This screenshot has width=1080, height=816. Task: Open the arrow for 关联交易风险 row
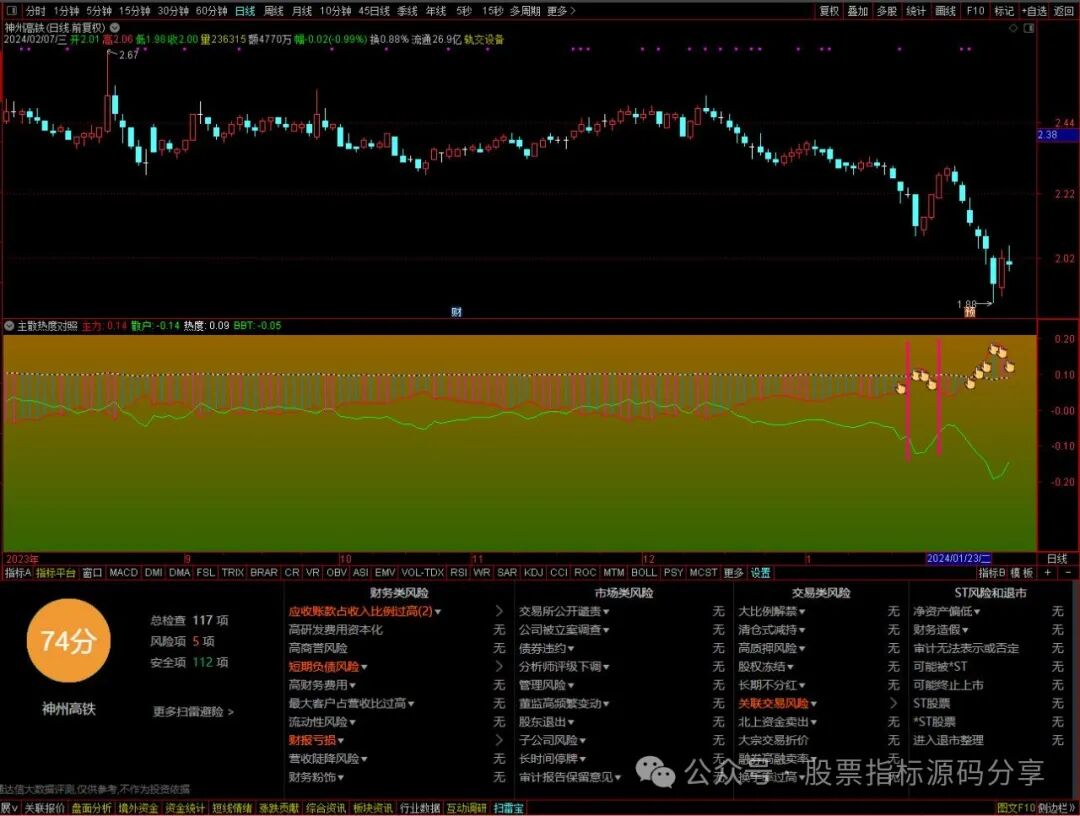[893, 703]
